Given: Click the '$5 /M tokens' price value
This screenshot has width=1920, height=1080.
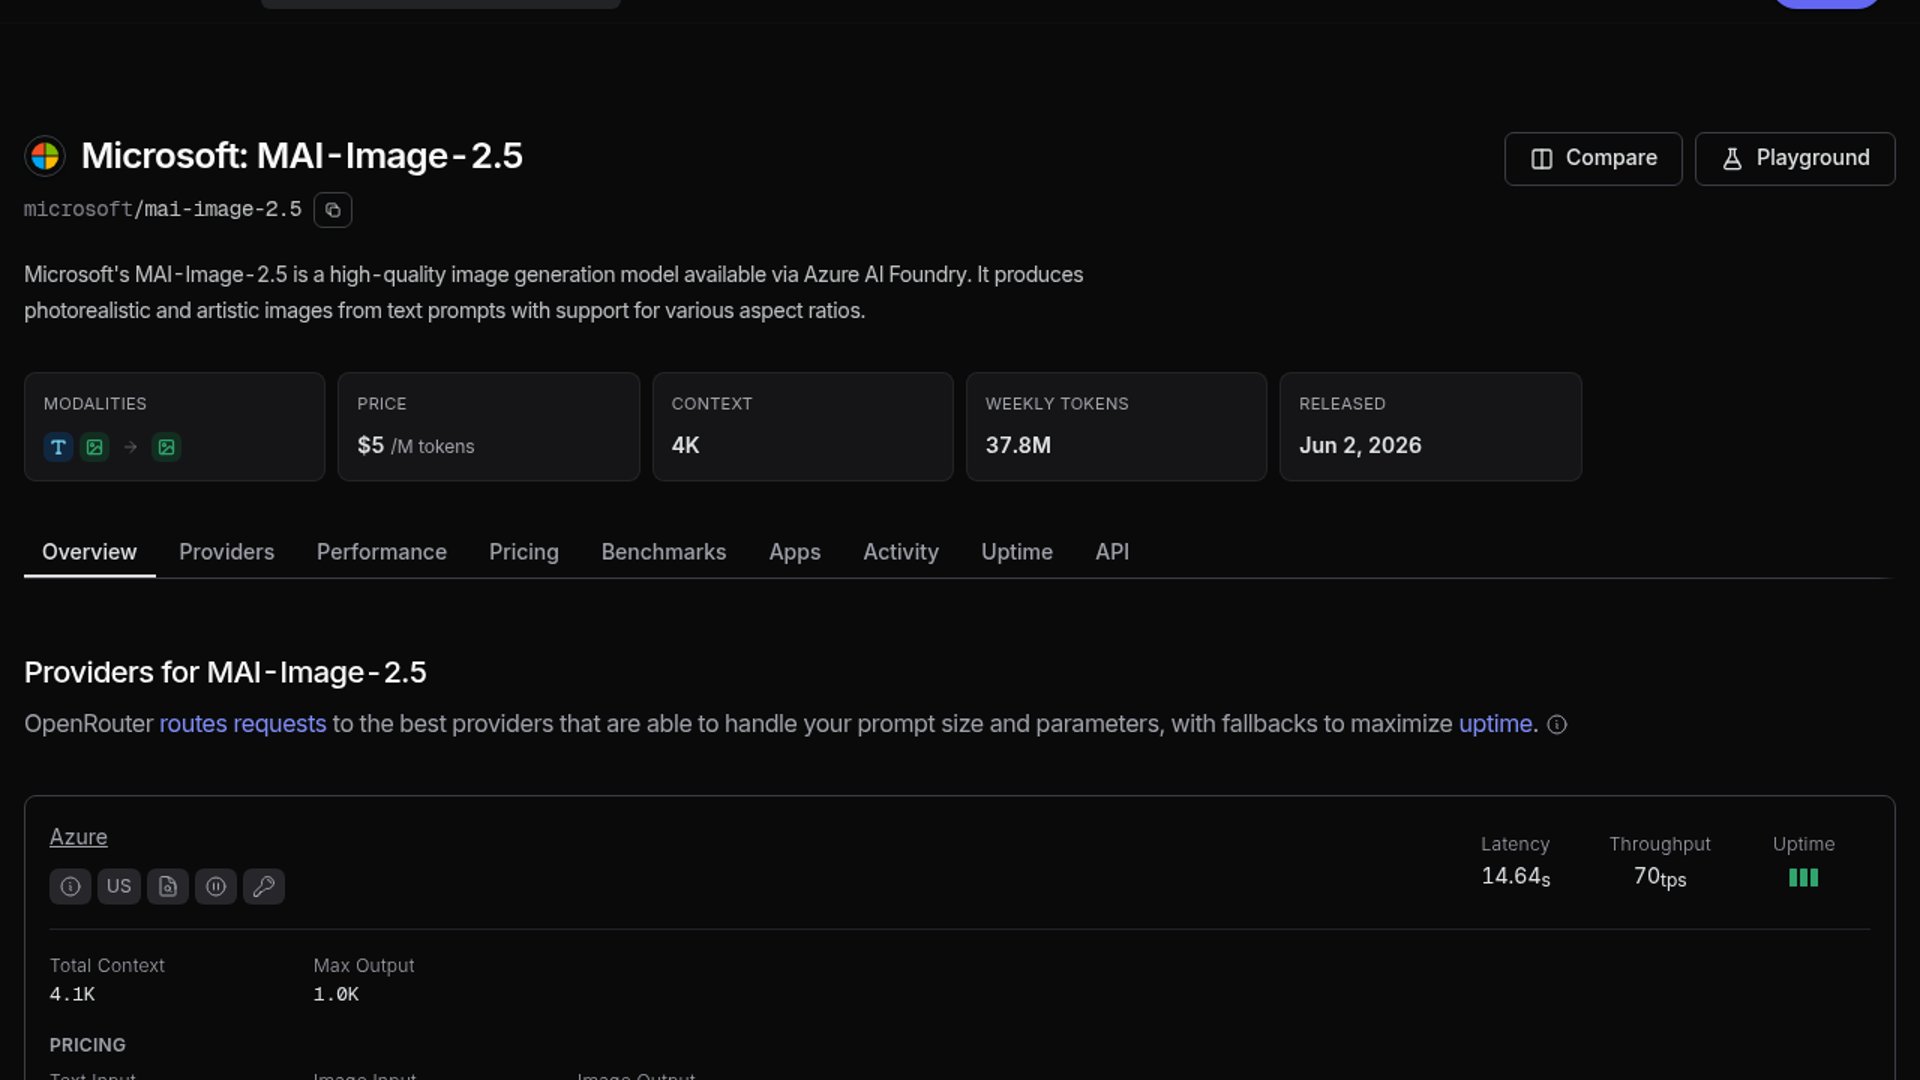Looking at the screenshot, I should point(415,446).
